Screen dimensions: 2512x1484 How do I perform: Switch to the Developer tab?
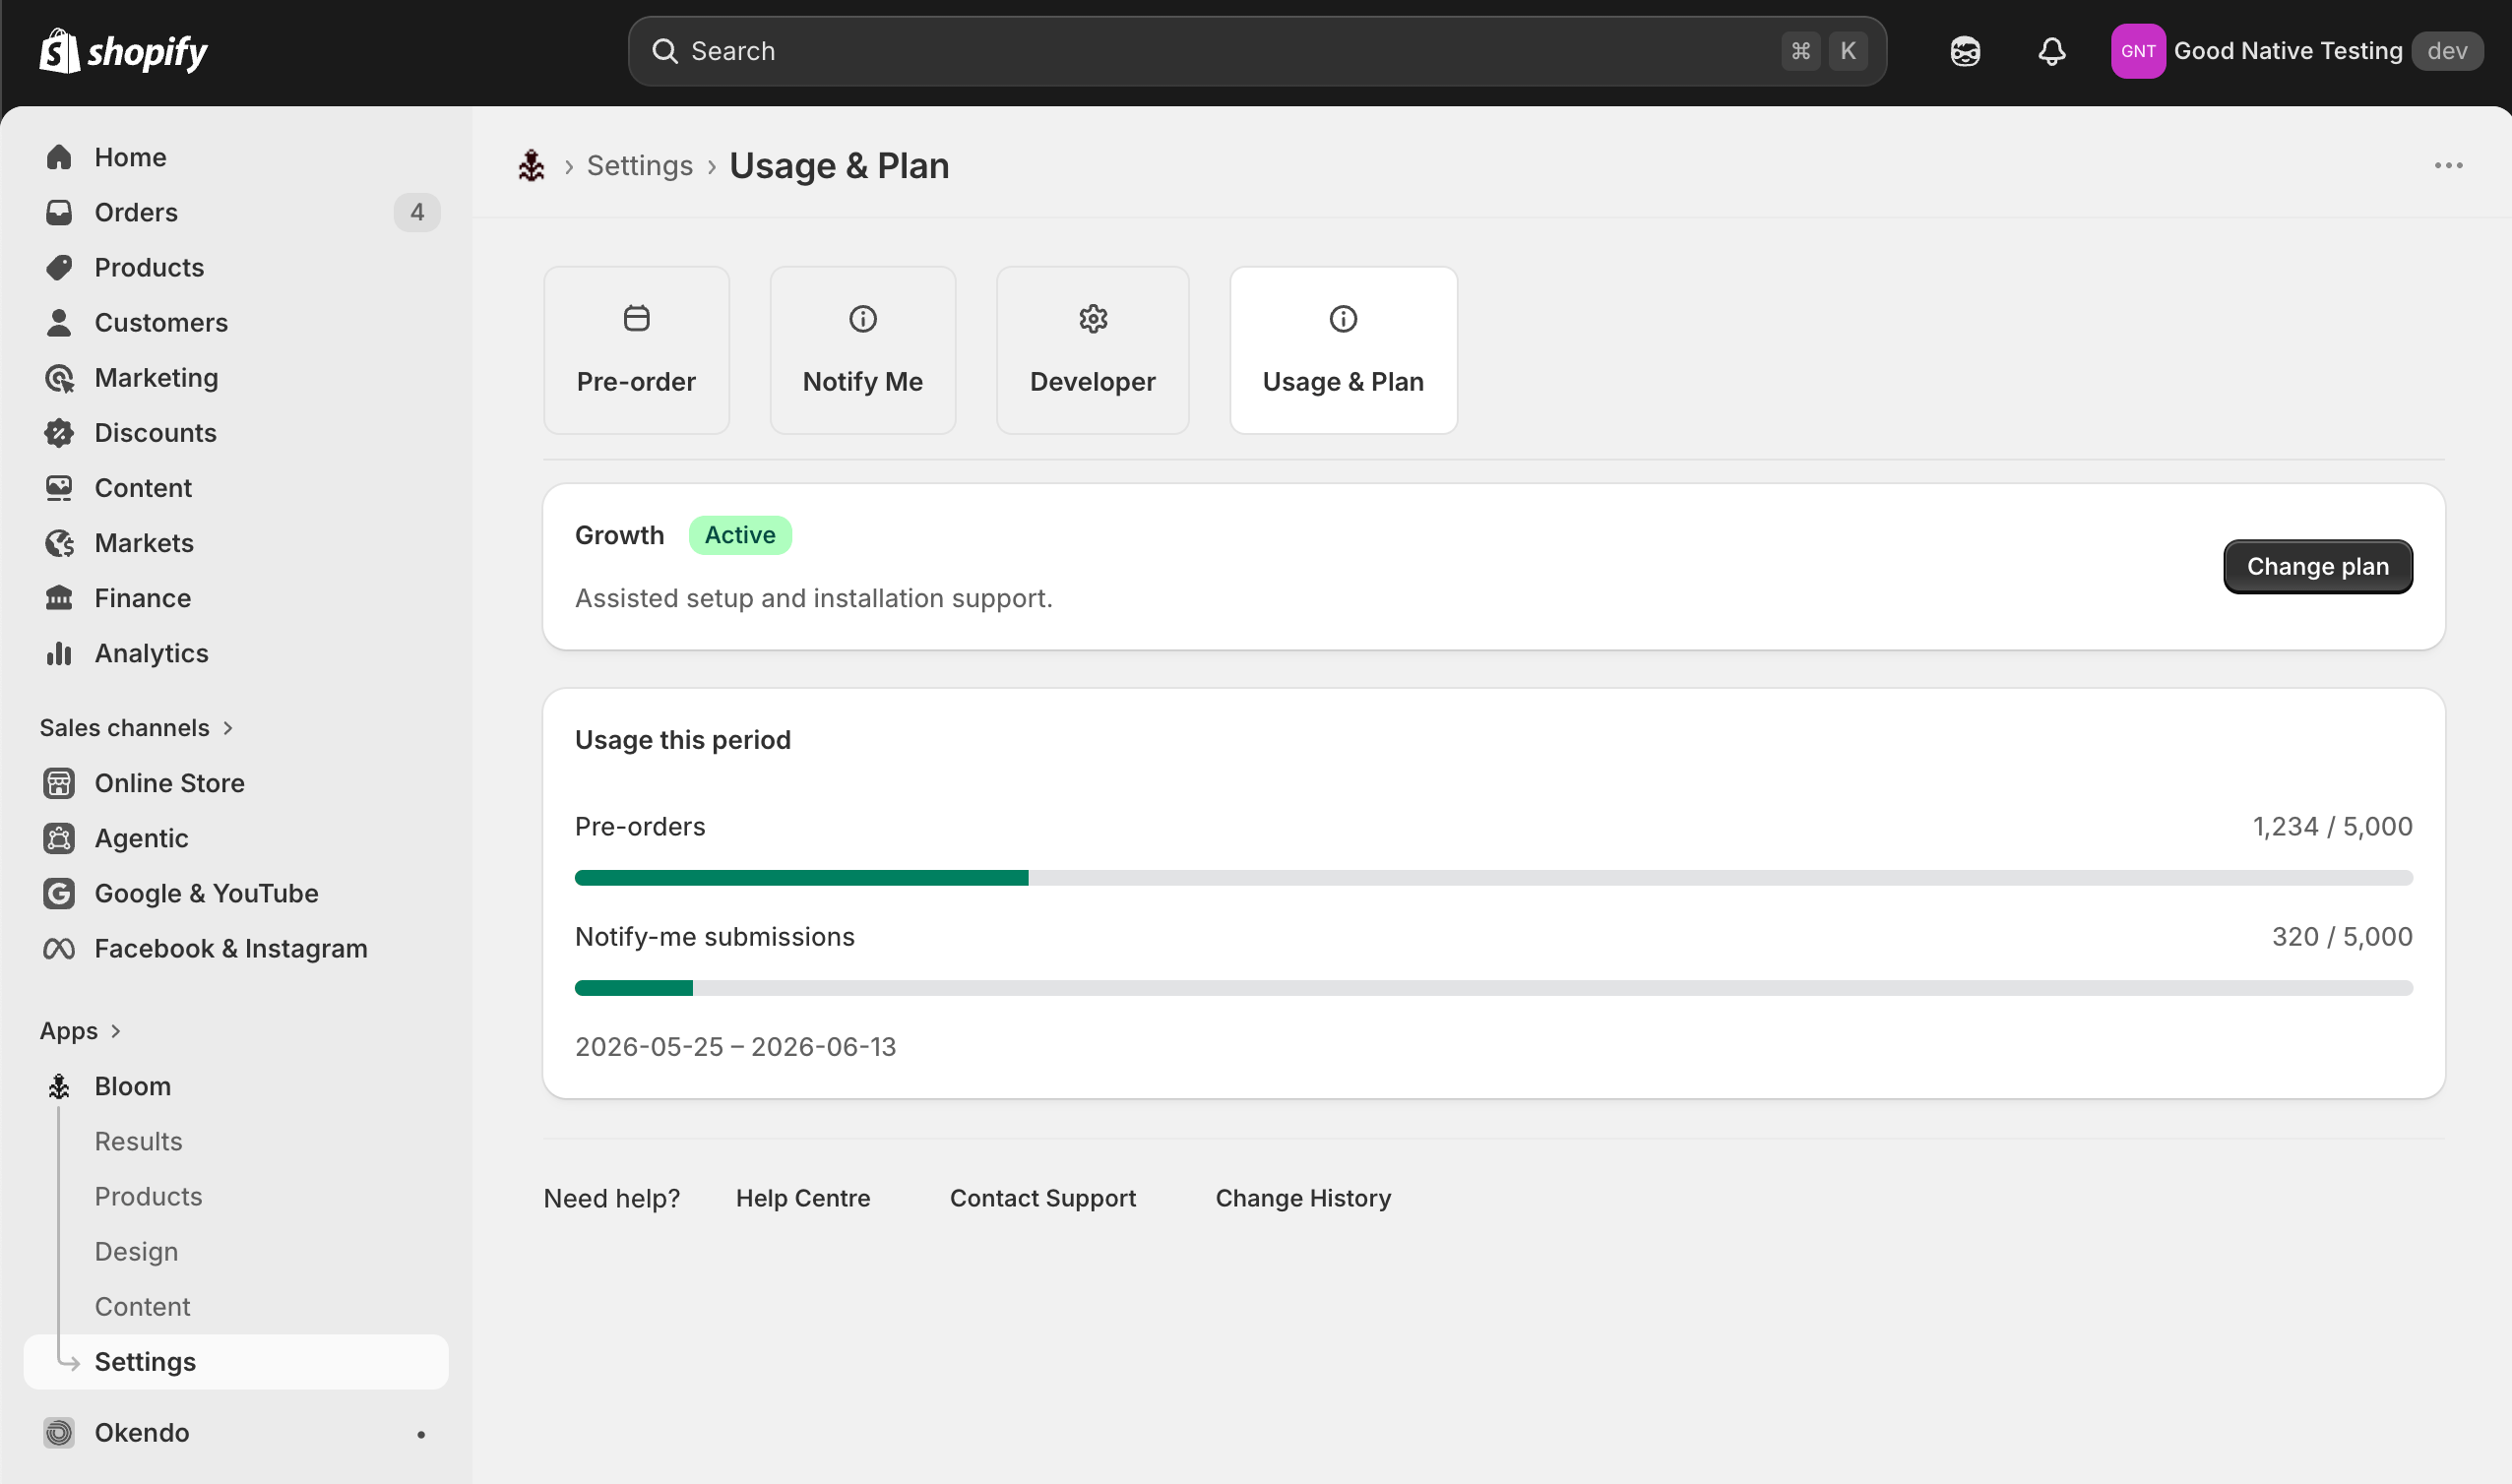(x=1092, y=350)
